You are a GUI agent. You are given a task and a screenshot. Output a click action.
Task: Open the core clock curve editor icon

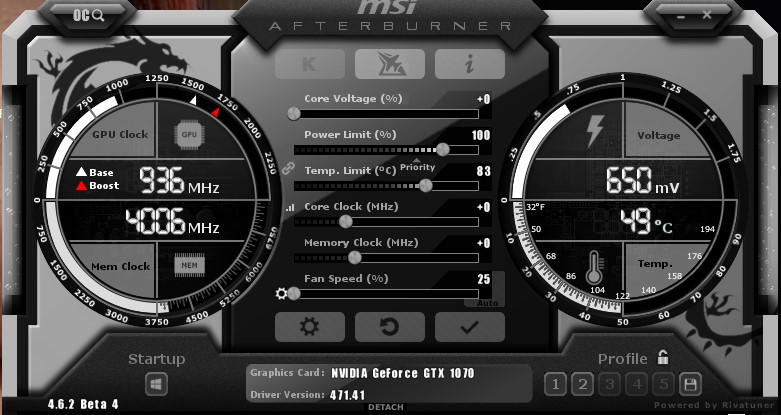click(290, 208)
